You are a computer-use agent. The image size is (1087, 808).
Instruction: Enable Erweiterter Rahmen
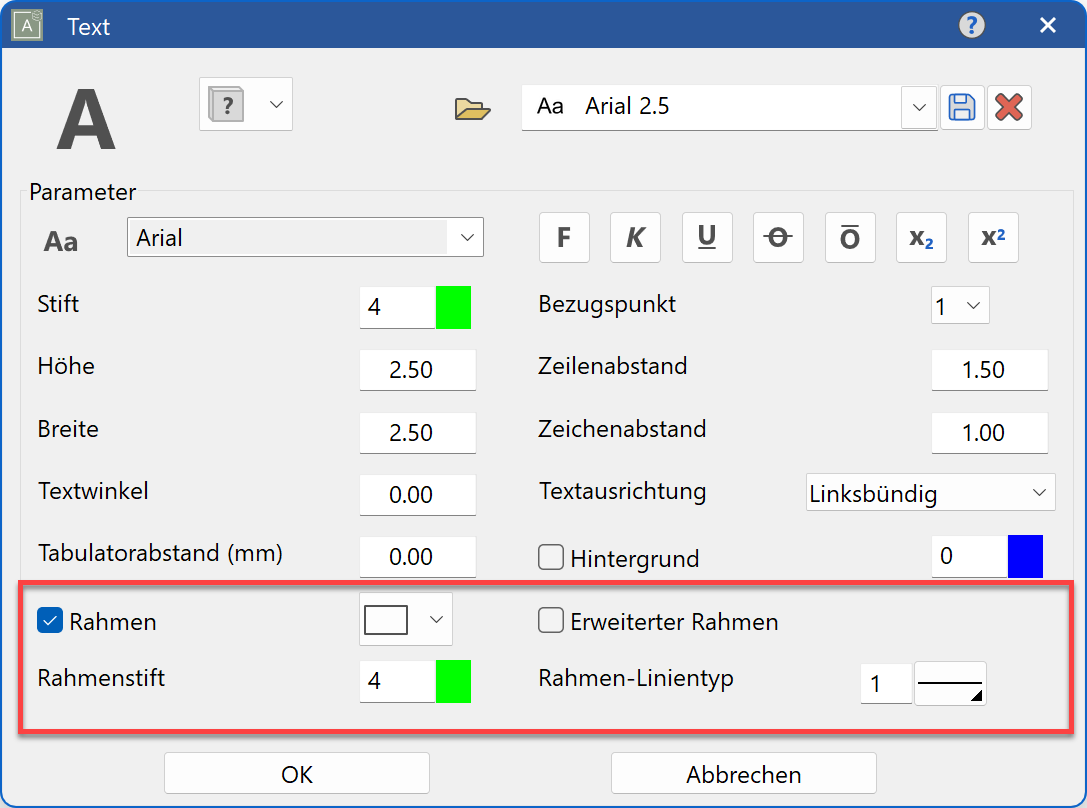coord(551,620)
